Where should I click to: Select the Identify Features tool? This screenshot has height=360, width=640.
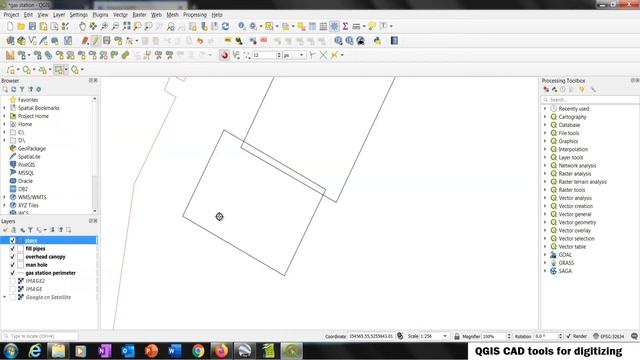(242, 27)
